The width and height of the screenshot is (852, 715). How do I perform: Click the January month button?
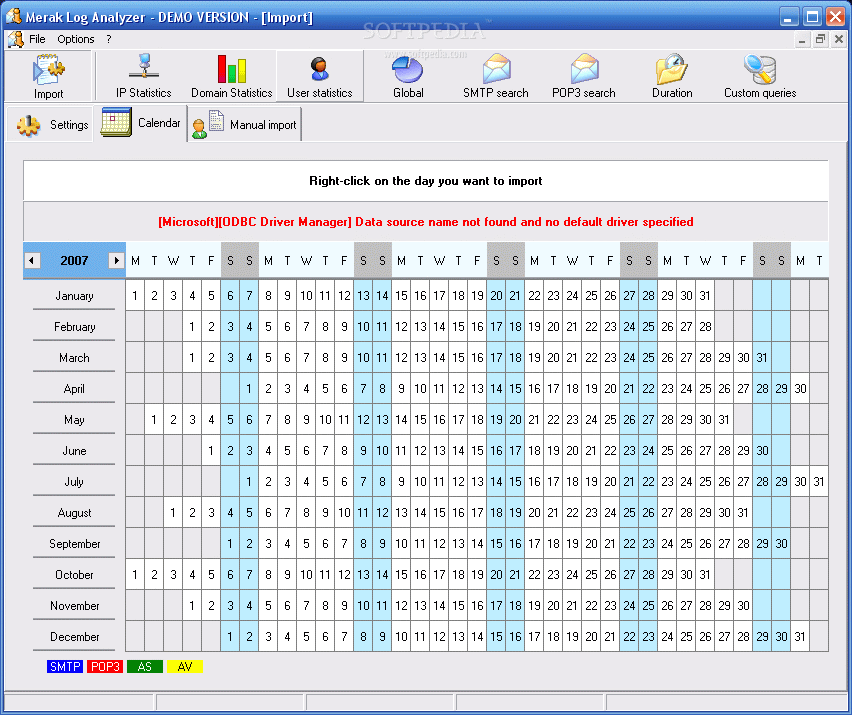(x=74, y=296)
